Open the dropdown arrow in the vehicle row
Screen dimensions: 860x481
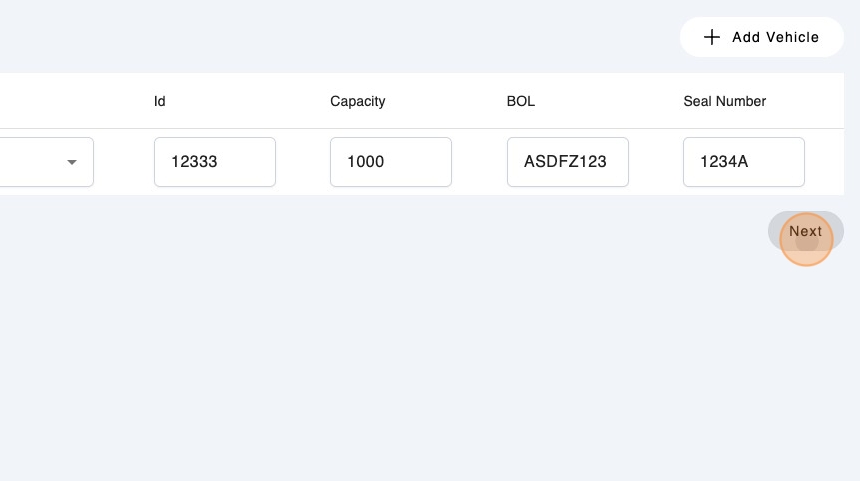tap(72, 162)
